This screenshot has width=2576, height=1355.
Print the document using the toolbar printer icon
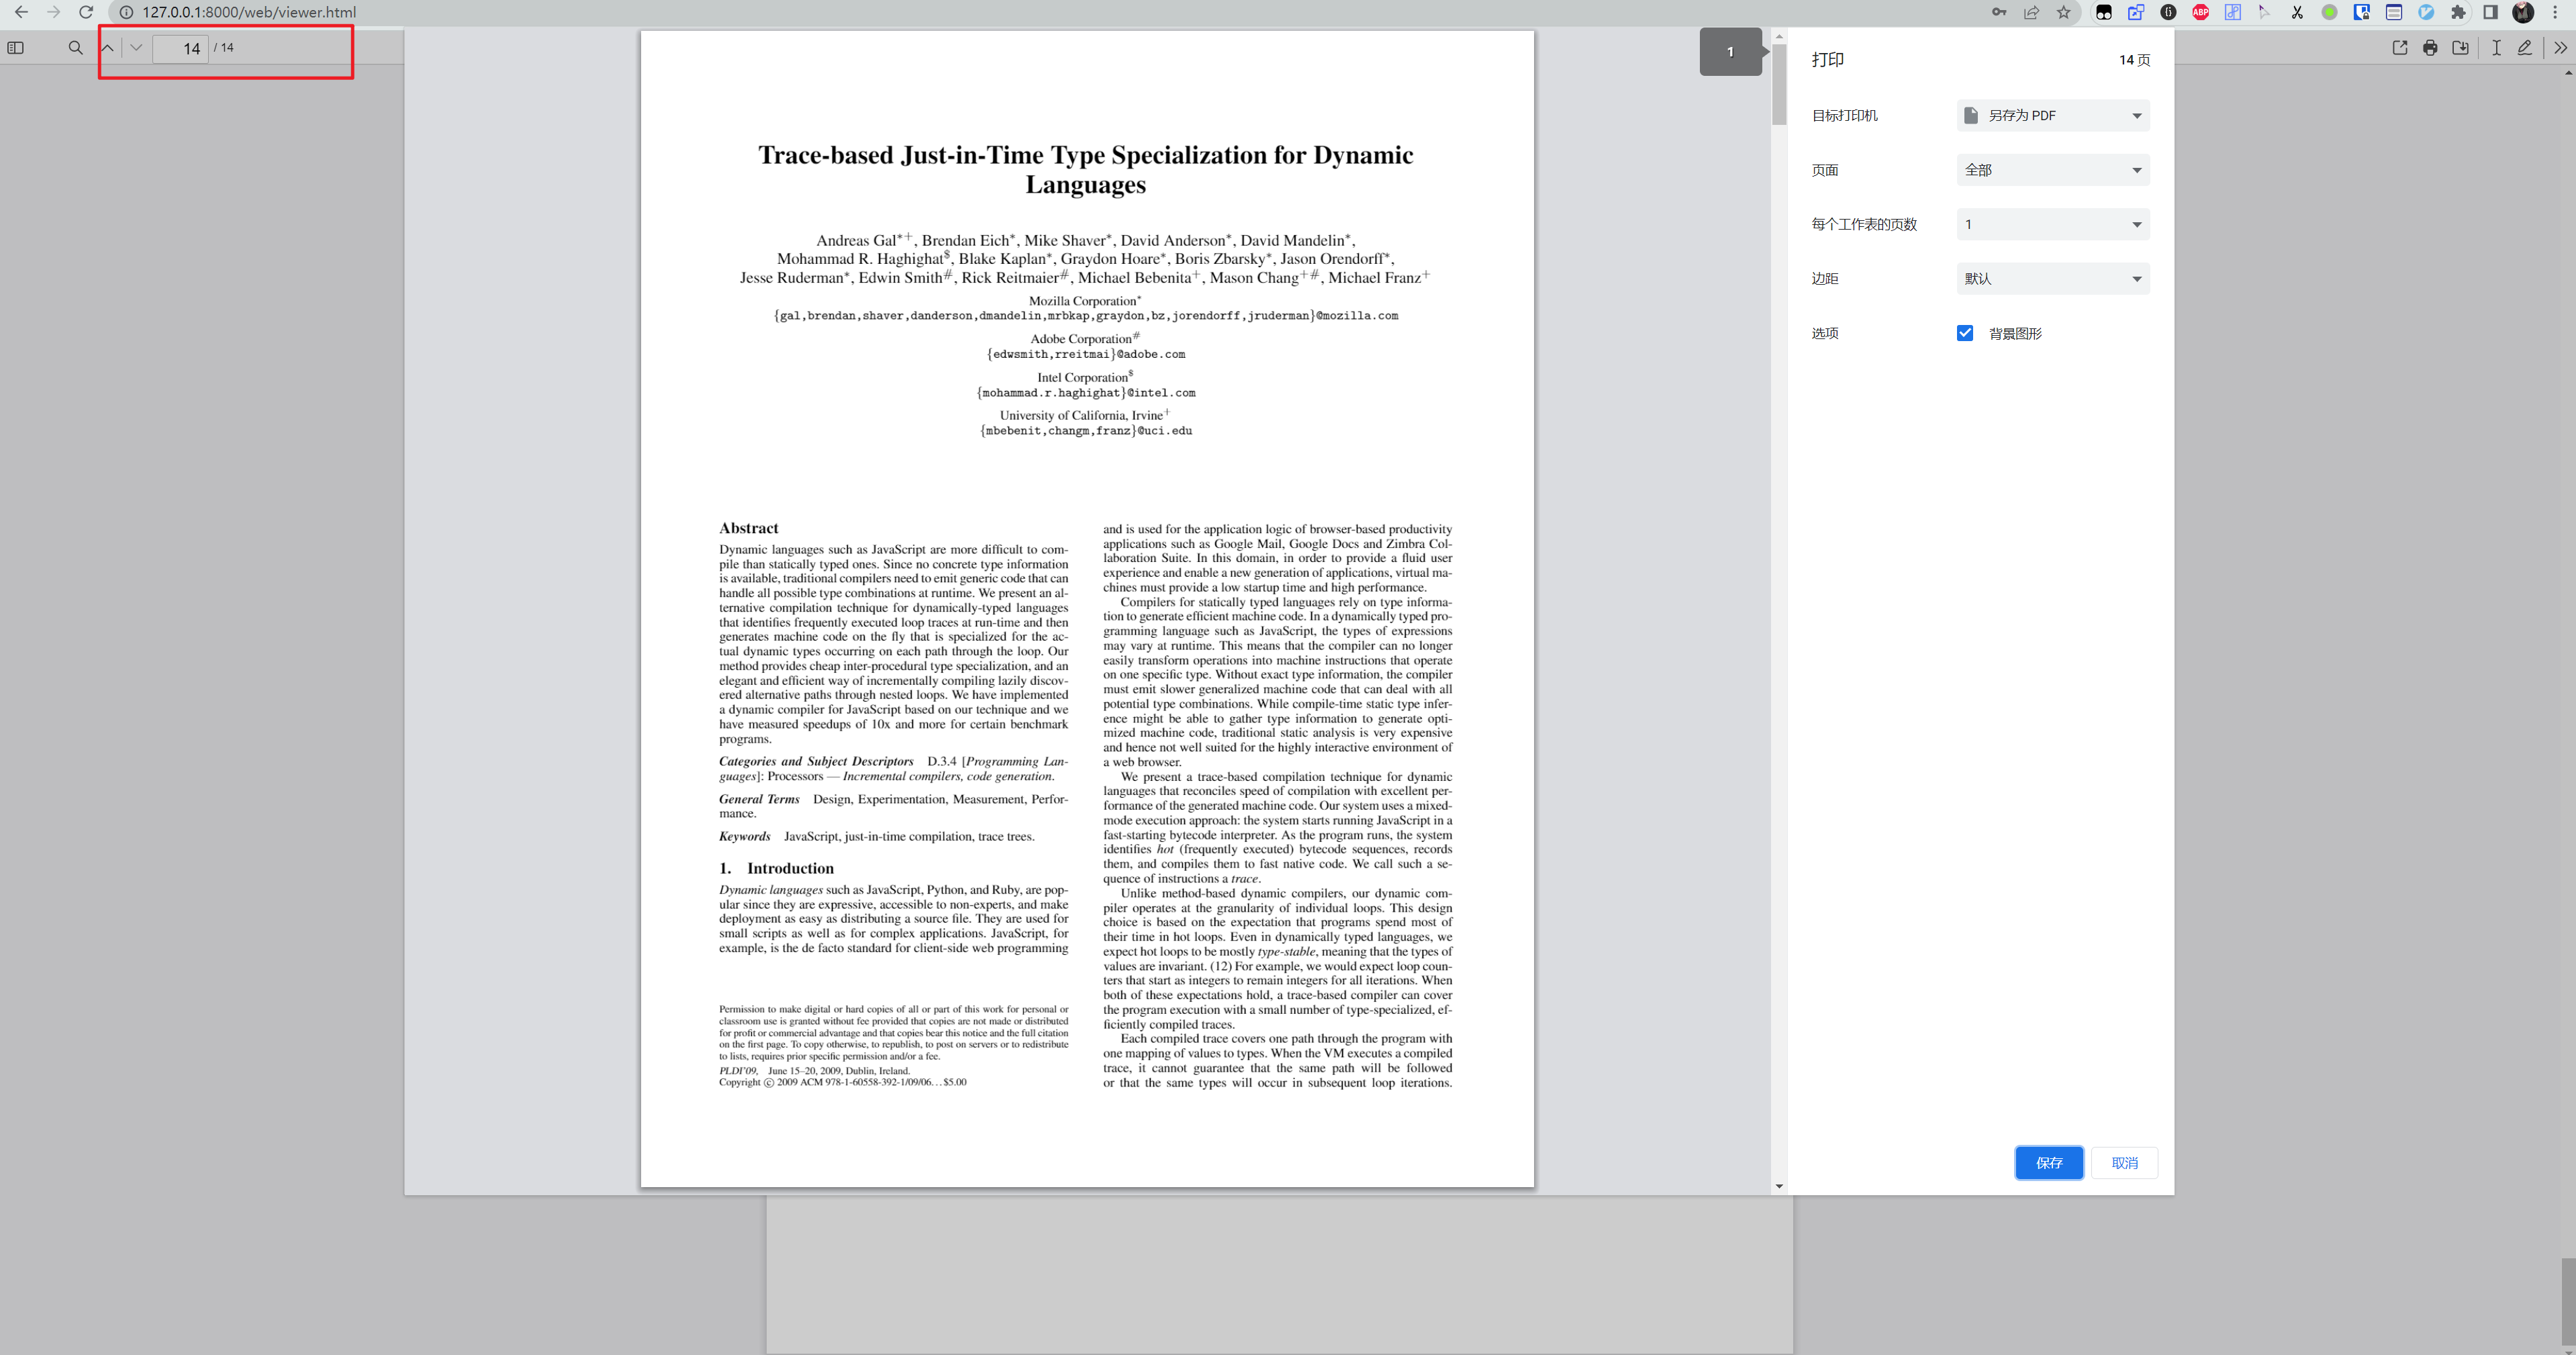coord(2430,47)
